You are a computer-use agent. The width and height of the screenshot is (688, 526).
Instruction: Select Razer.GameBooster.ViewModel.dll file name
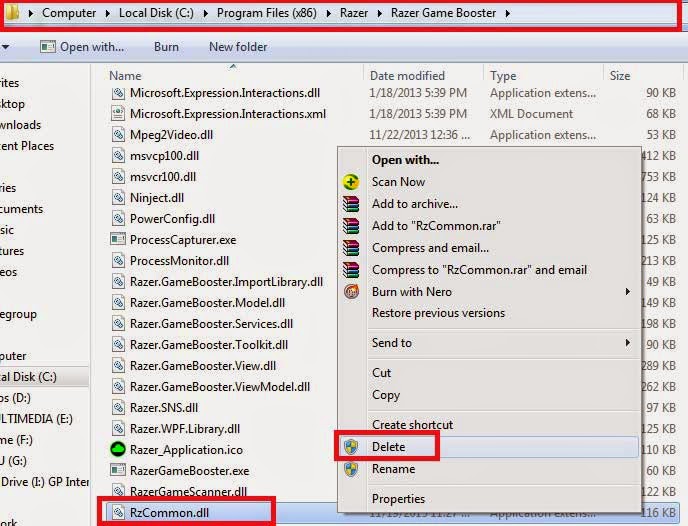[220, 386]
